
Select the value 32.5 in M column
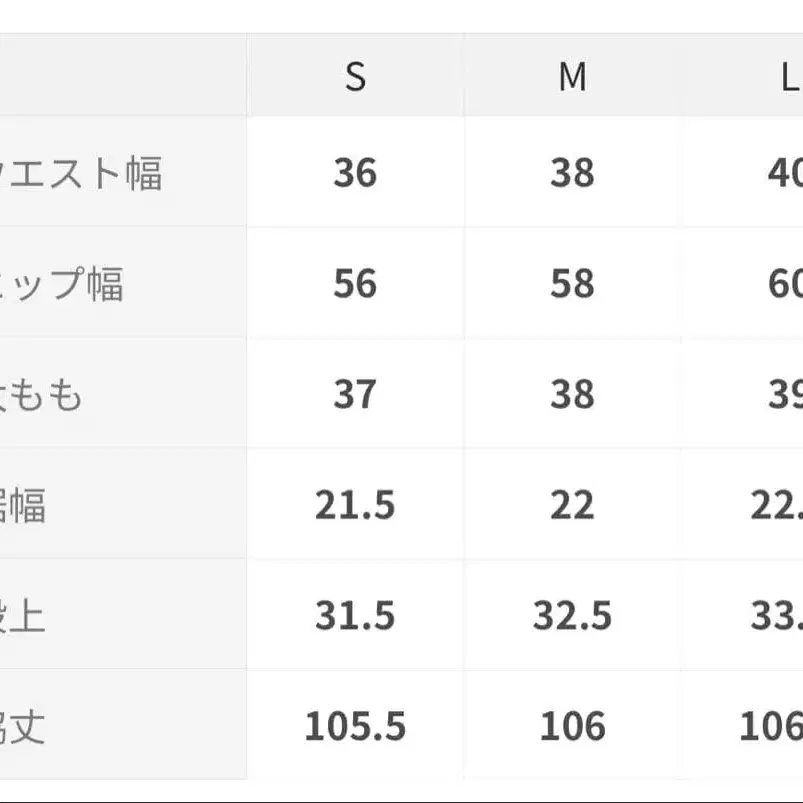[x=572, y=615]
